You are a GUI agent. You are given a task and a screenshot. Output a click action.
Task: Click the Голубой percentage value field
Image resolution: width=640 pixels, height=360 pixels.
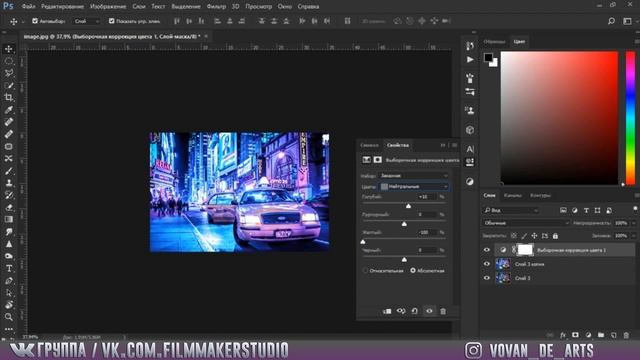[x=426, y=197]
